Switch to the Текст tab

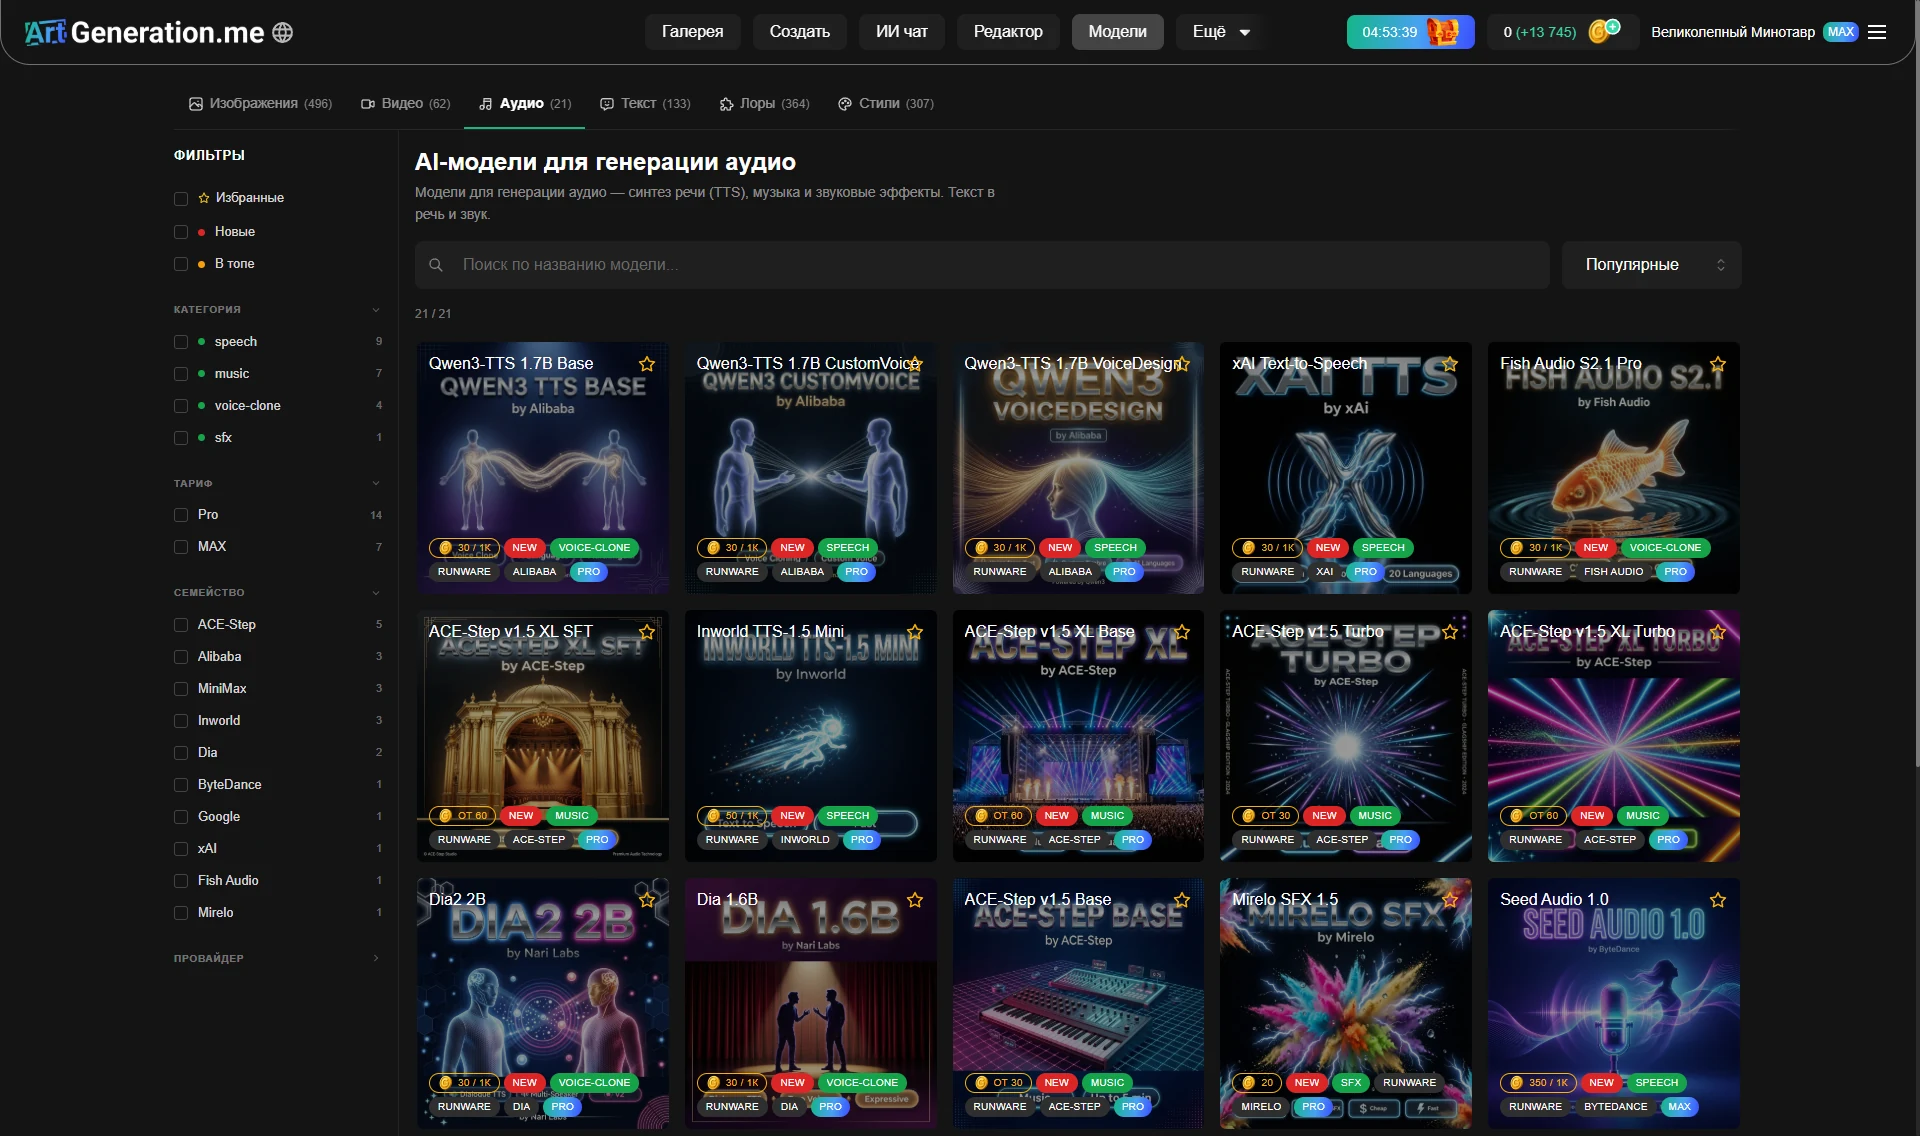[645, 104]
